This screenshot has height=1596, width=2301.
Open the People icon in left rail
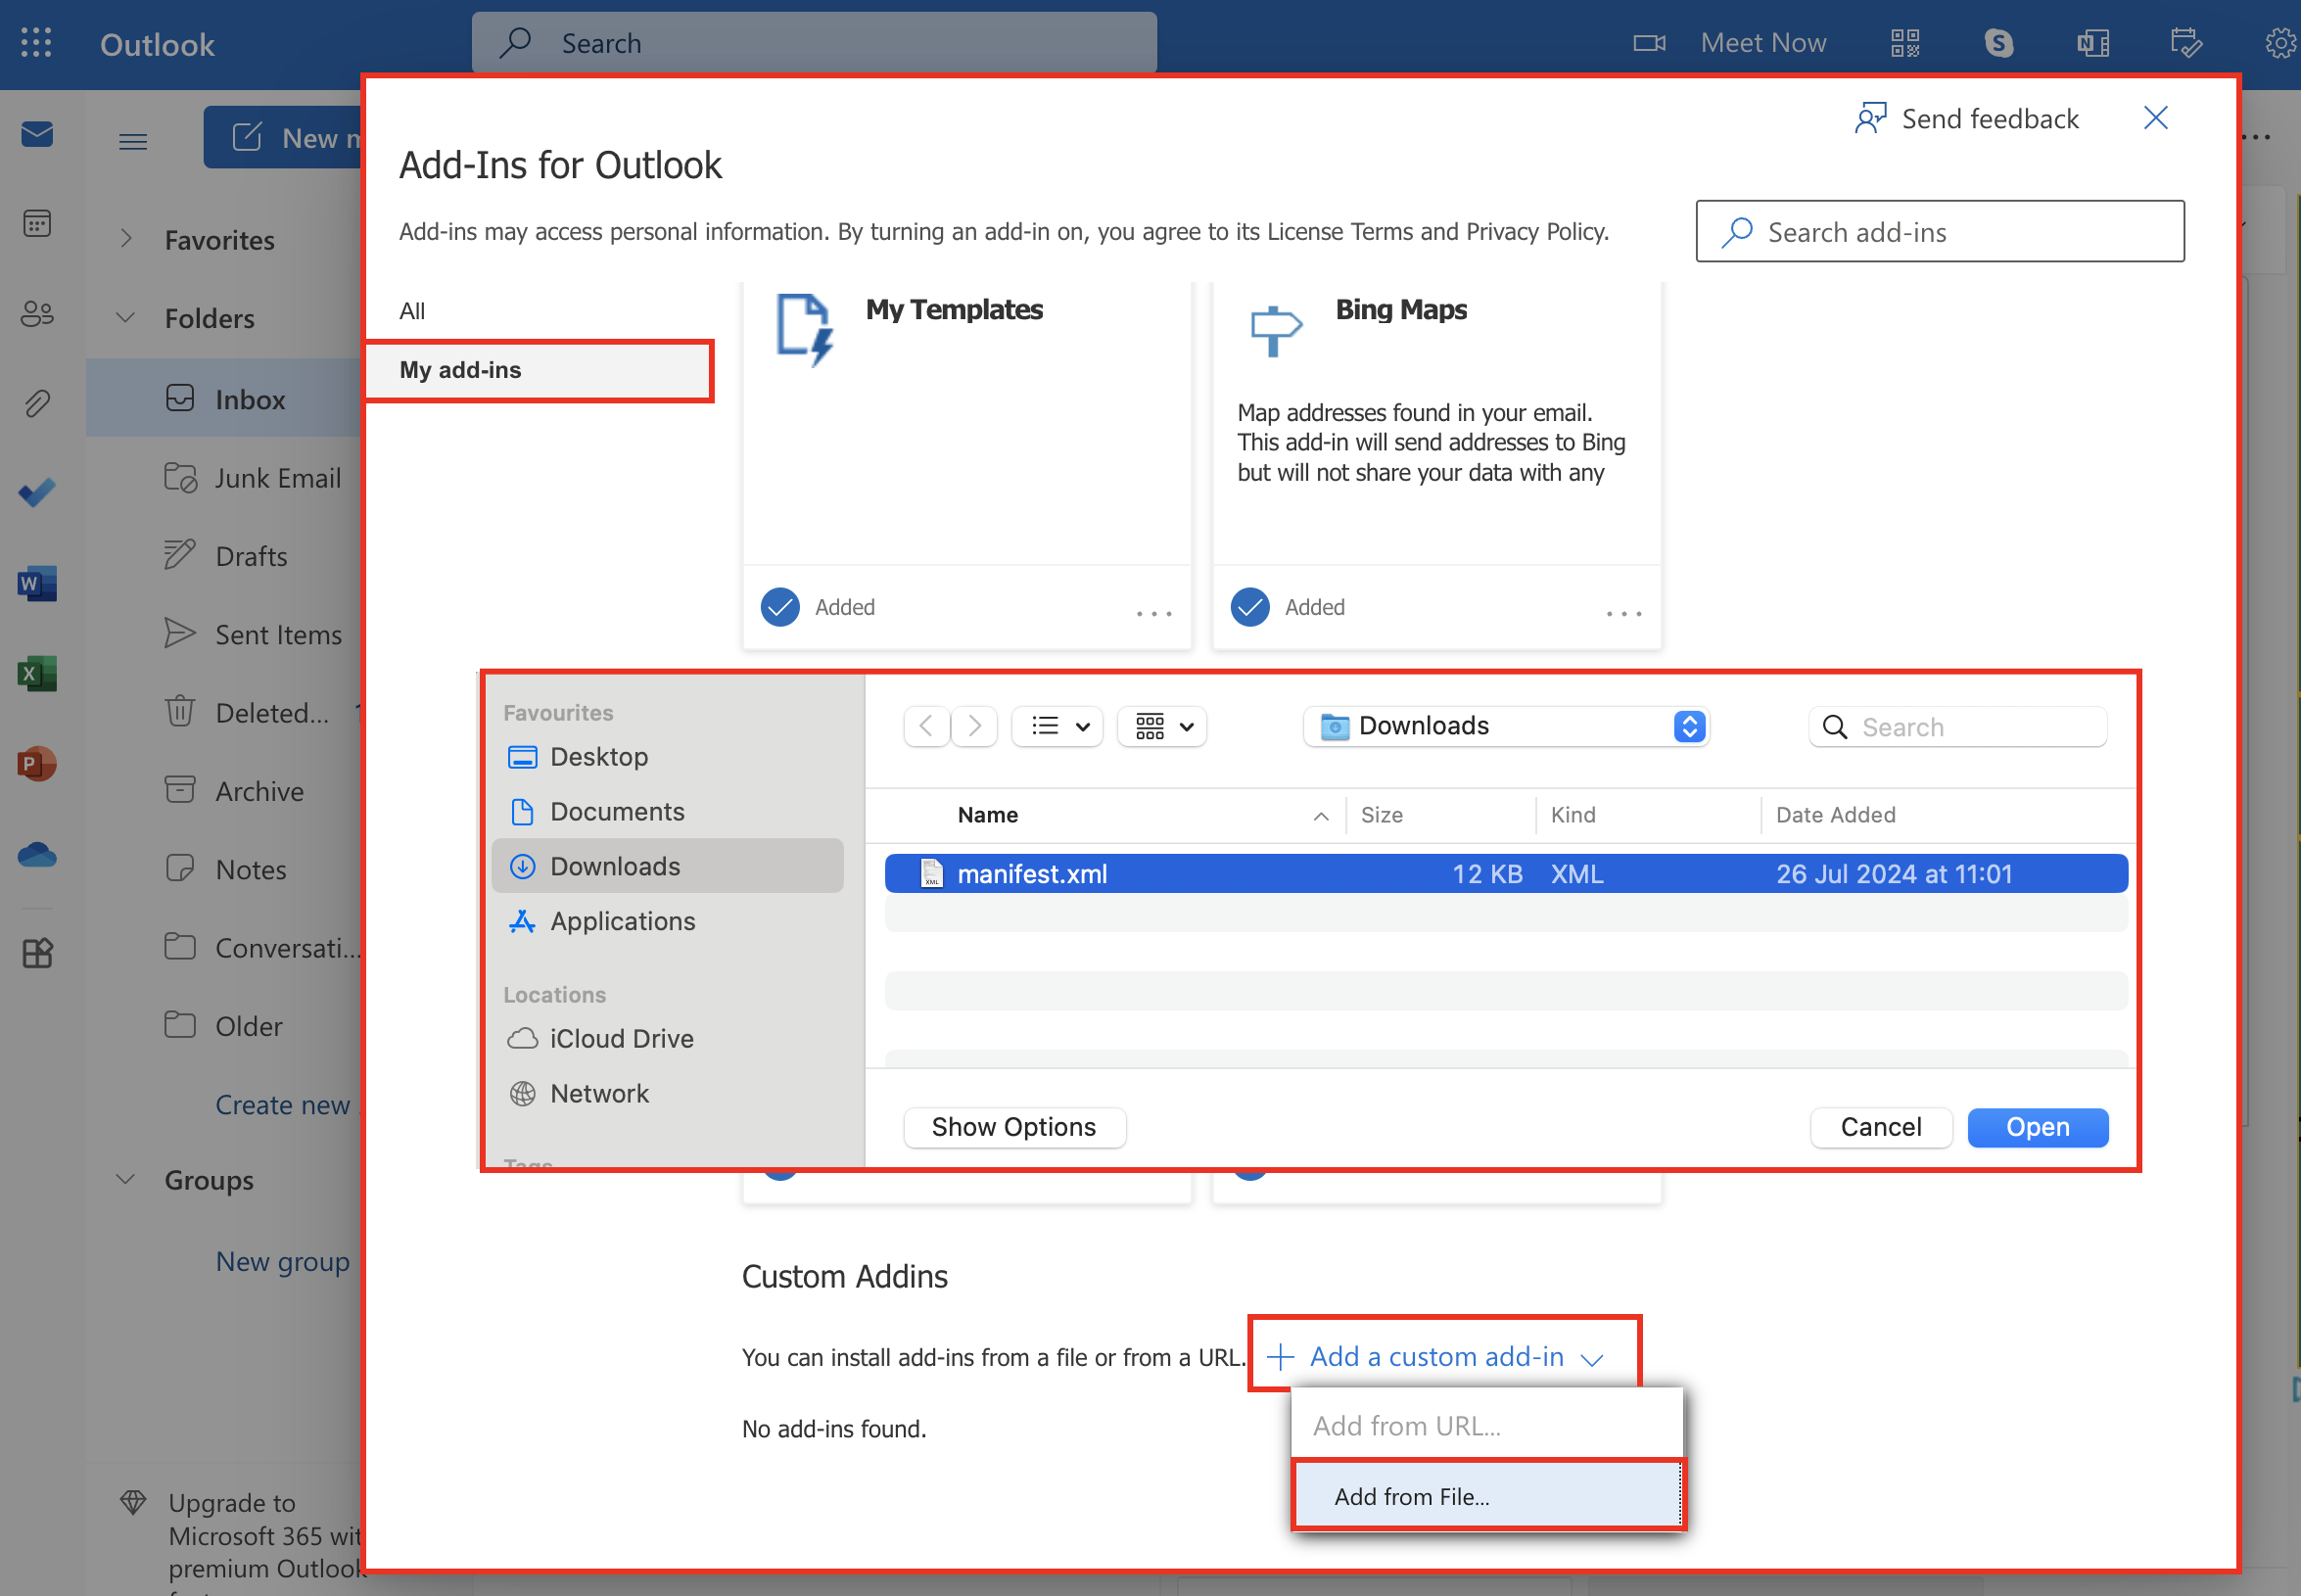tap(37, 313)
